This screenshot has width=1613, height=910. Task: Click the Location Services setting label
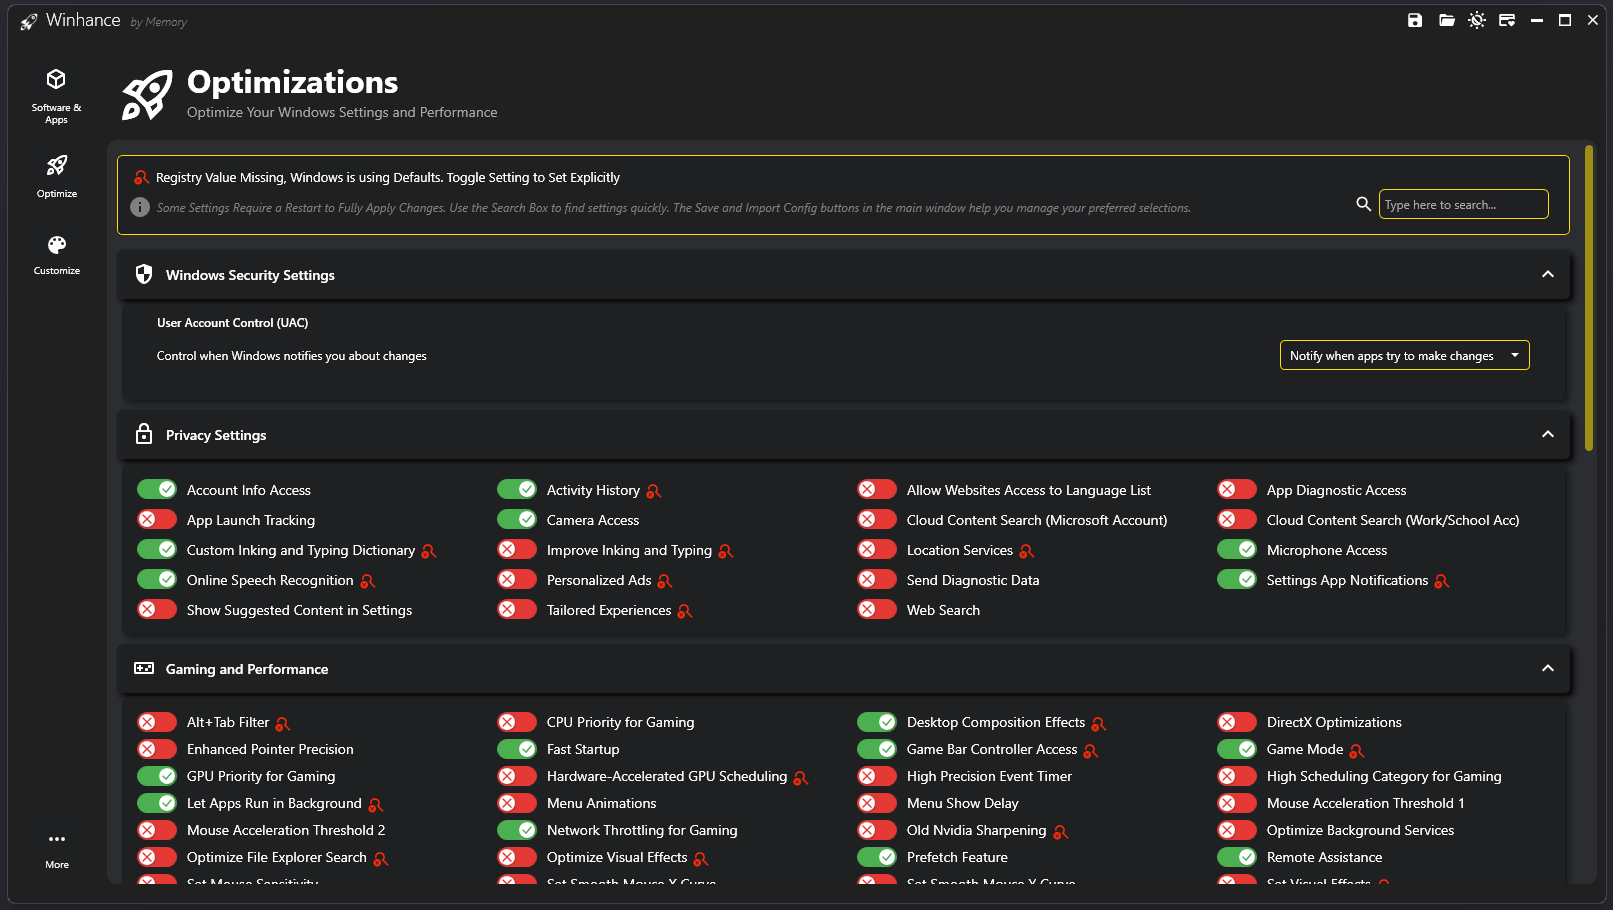(959, 550)
